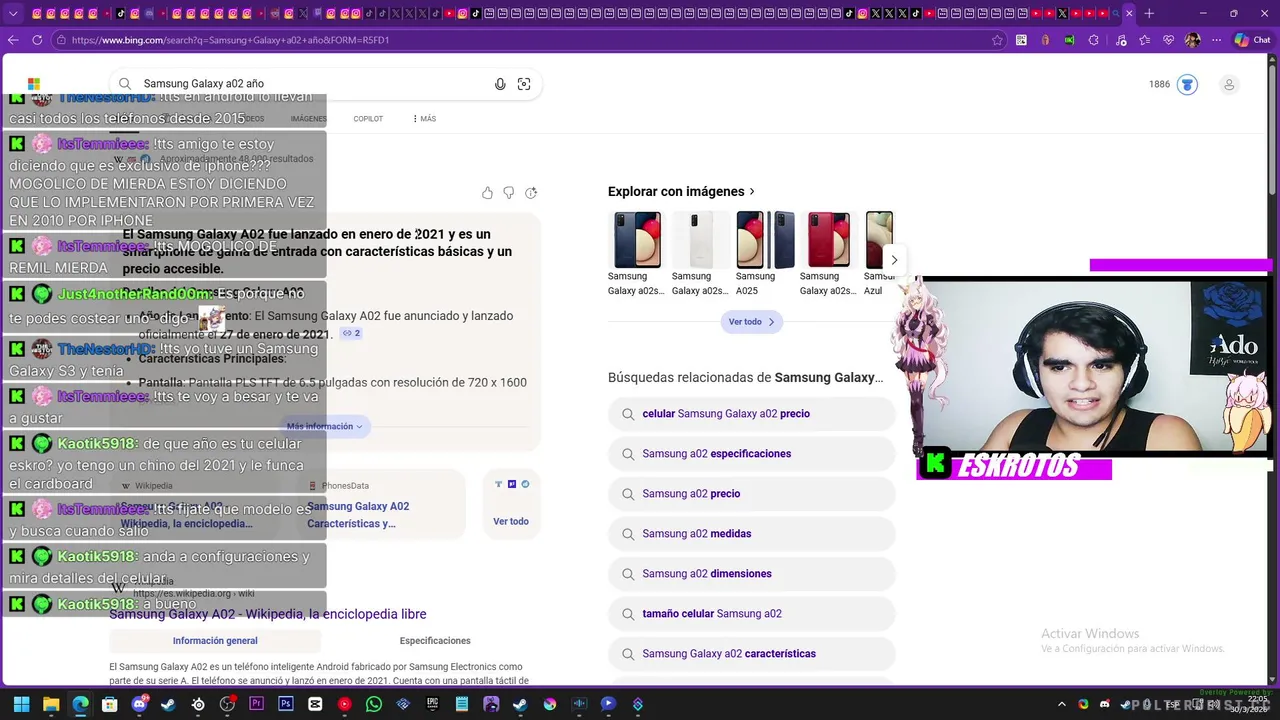Launch Photoshop from taskbar

coord(286,704)
